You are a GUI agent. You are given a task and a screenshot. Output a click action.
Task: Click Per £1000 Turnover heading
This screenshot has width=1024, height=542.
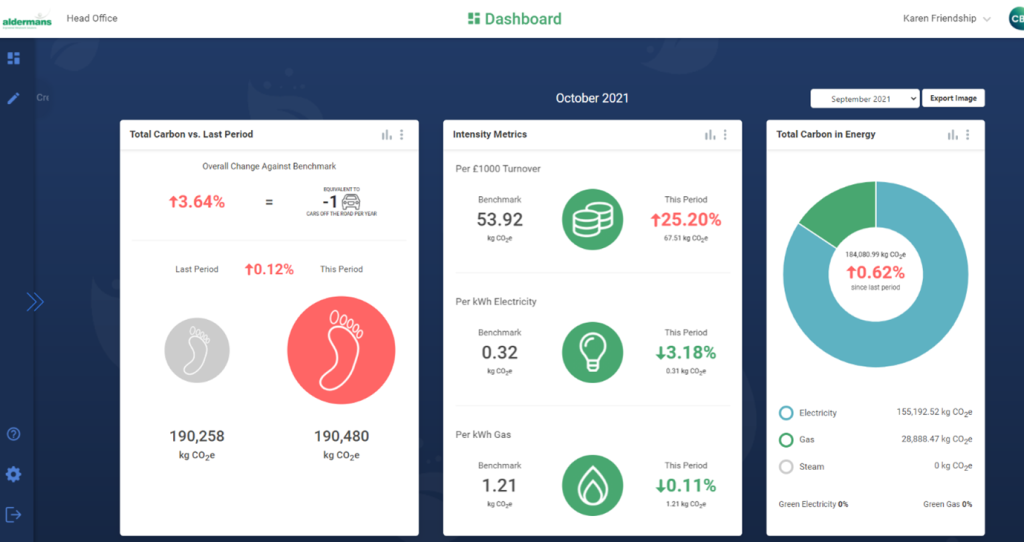click(498, 169)
